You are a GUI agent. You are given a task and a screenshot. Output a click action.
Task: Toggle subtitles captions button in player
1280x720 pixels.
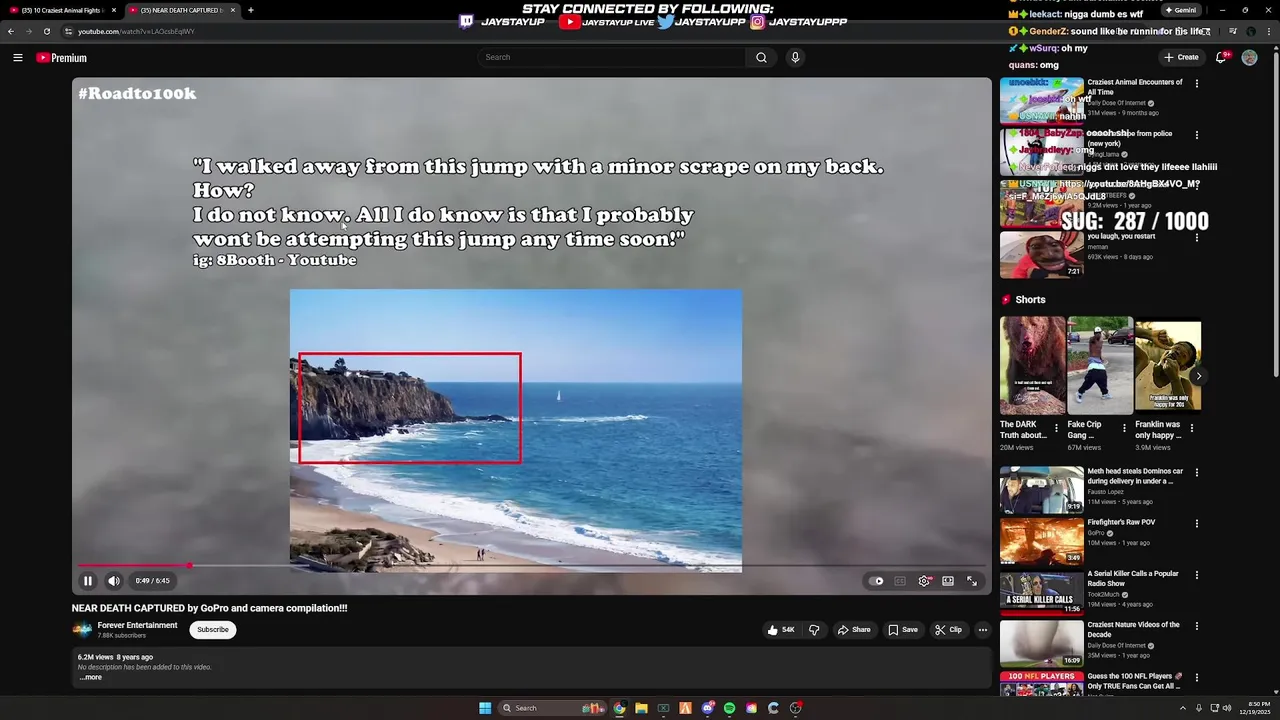click(900, 581)
